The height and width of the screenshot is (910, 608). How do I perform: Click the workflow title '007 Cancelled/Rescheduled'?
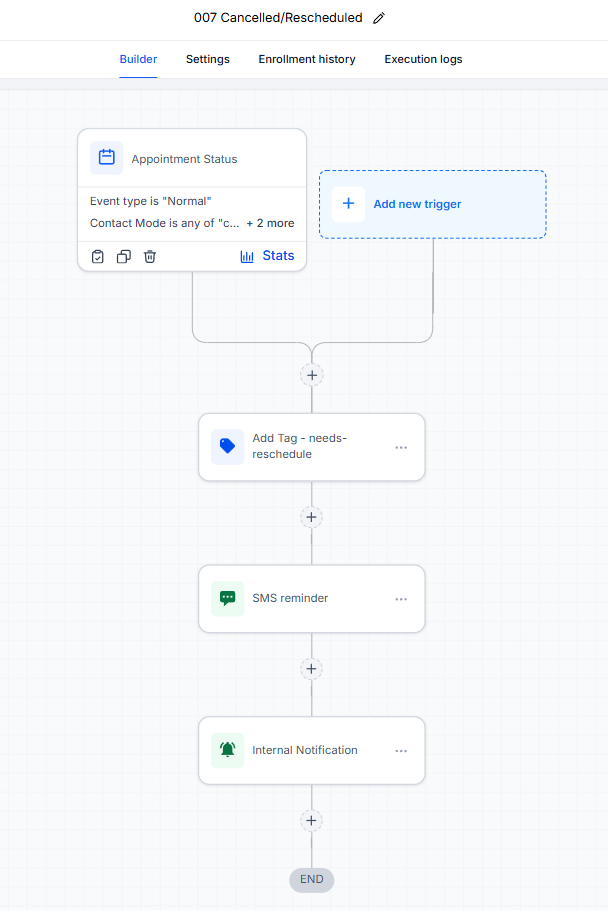coord(278,18)
